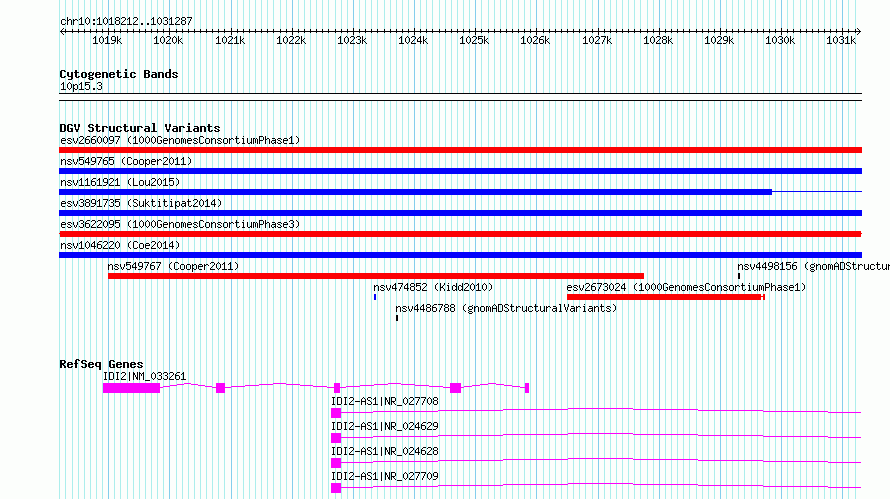Open gene IDI2|NM_033261 label

pyautogui.click(x=144, y=376)
